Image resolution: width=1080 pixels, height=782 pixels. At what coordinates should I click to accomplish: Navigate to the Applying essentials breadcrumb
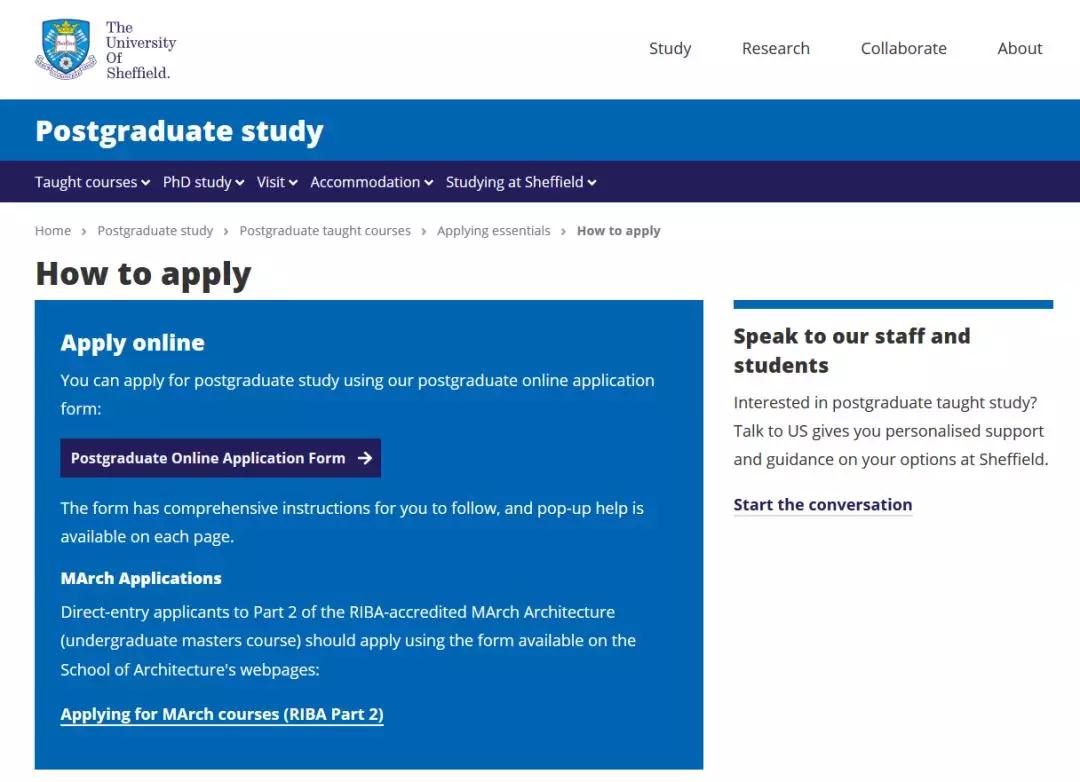[x=494, y=231]
